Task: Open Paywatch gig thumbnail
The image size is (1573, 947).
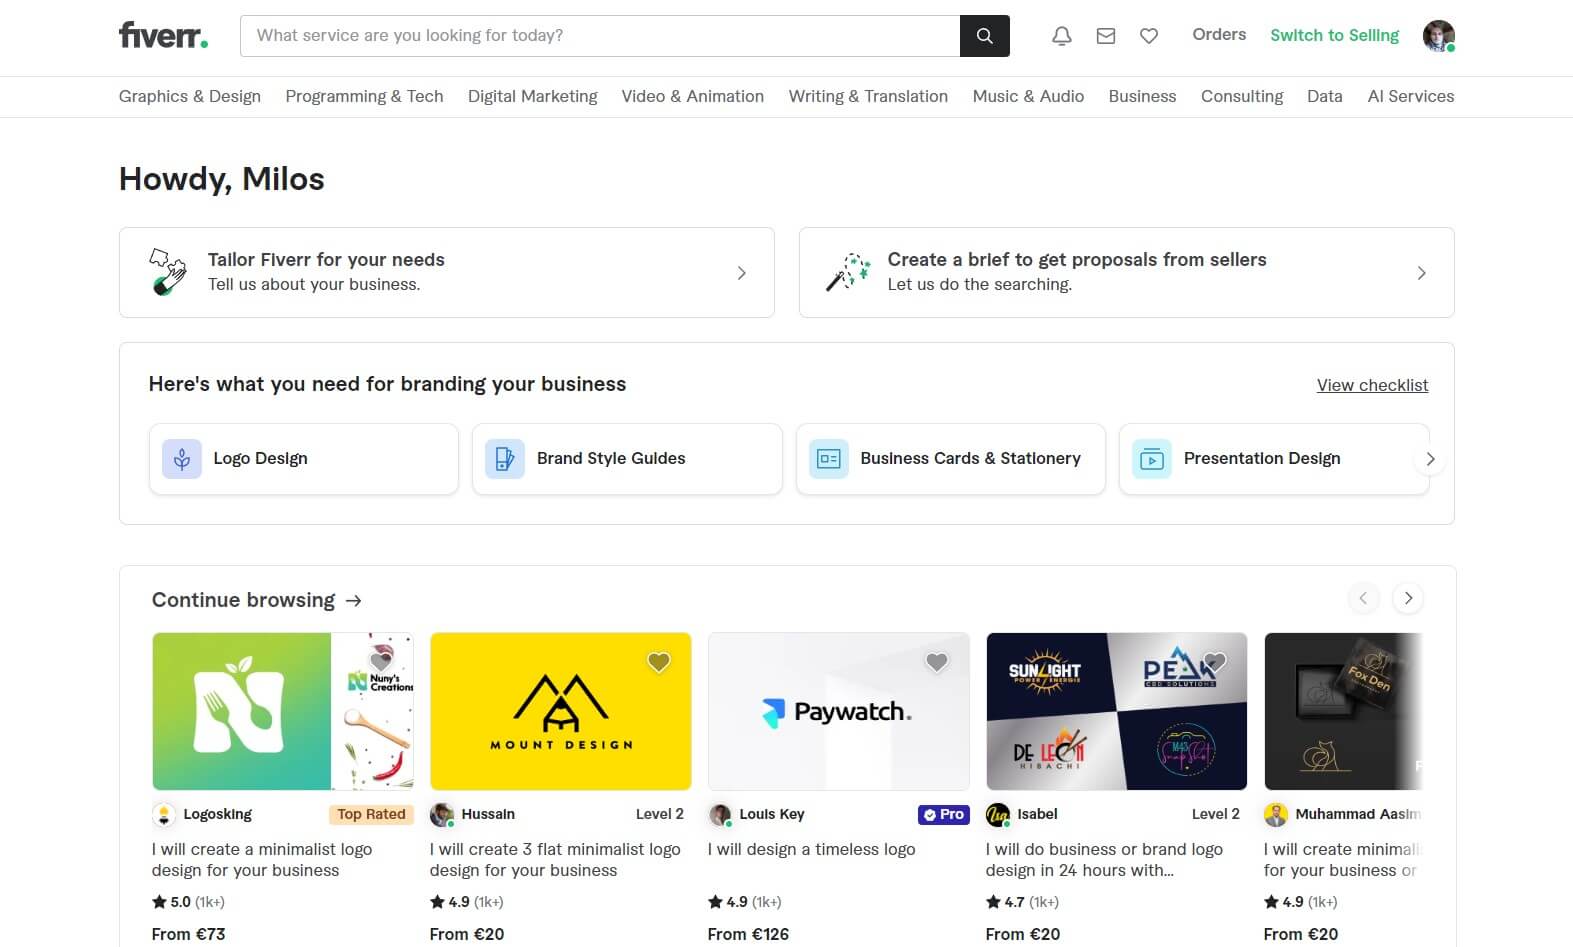Action: 839,711
